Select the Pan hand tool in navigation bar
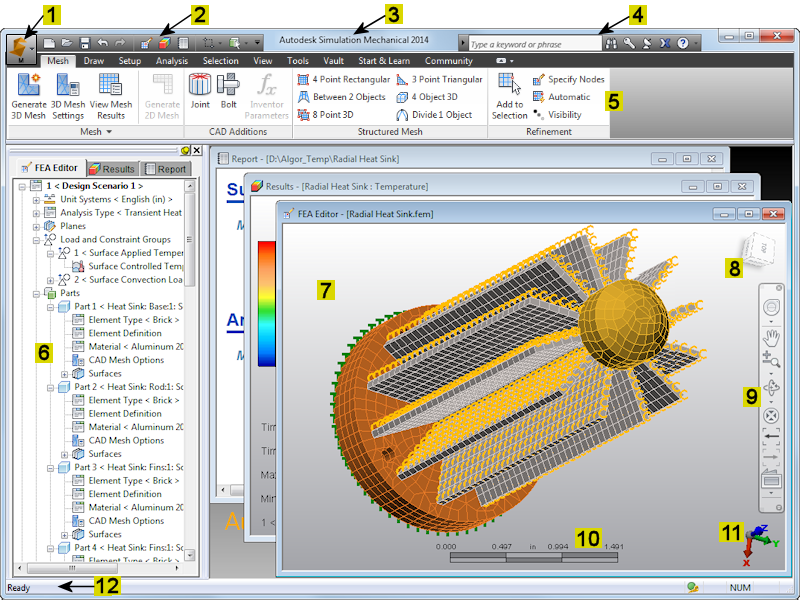 click(771, 337)
